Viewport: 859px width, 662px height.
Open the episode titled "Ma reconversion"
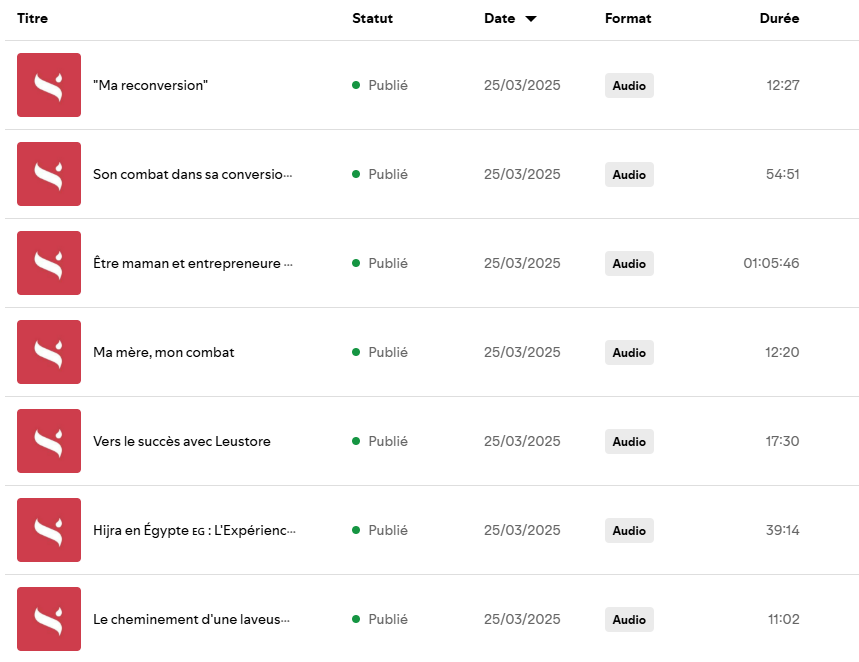(x=150, y=86)
